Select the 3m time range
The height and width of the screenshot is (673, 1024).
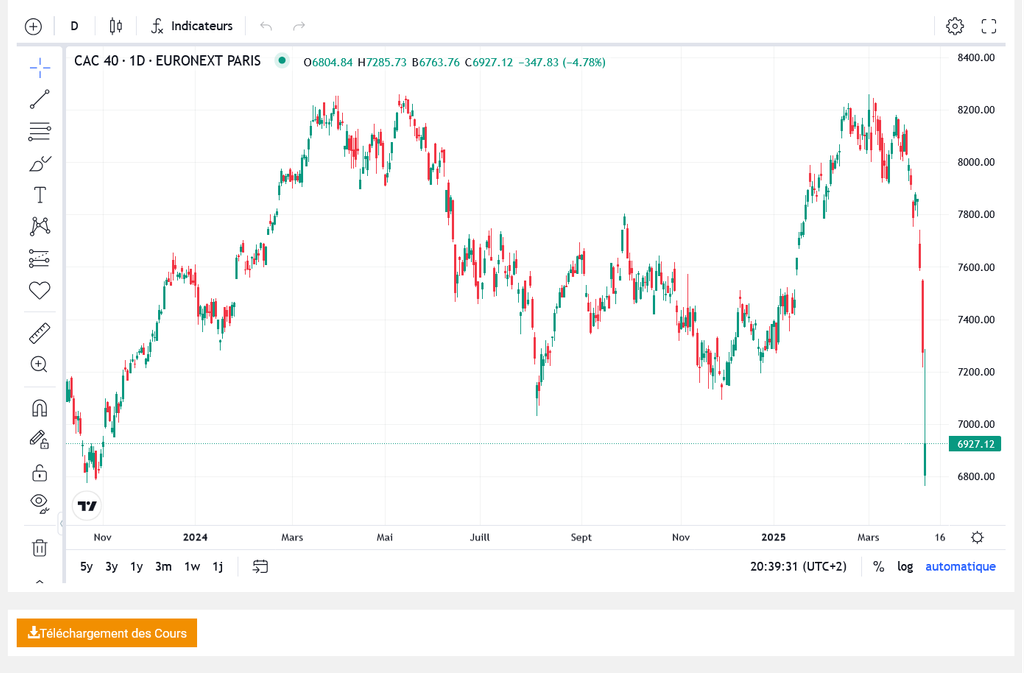coord(163,567)
